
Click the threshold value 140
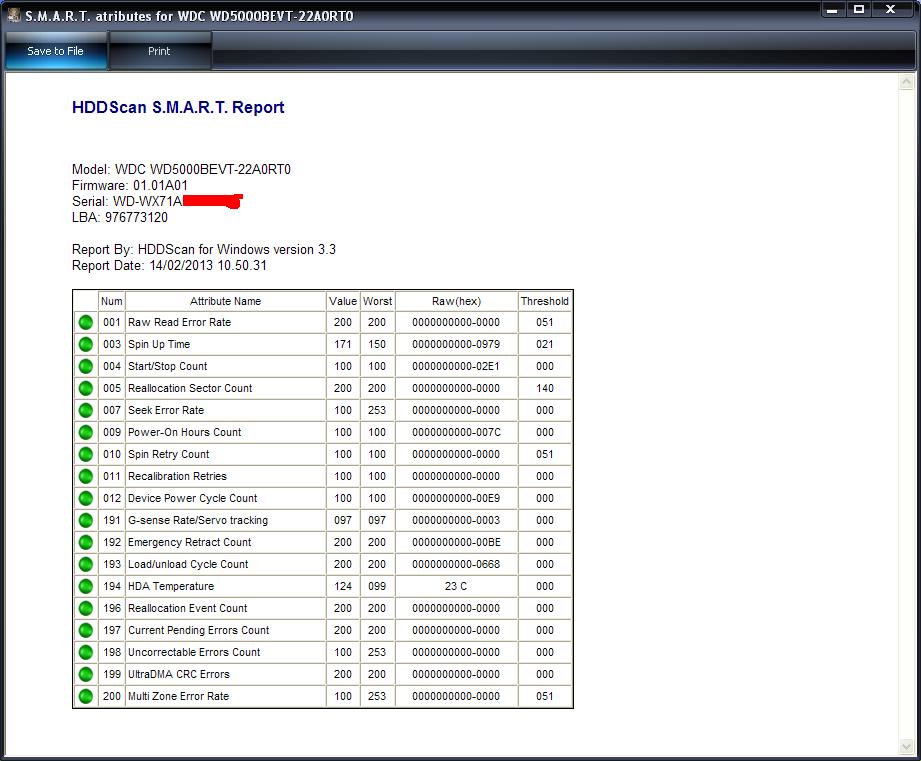pyautogui.click(x=544, y=388)
